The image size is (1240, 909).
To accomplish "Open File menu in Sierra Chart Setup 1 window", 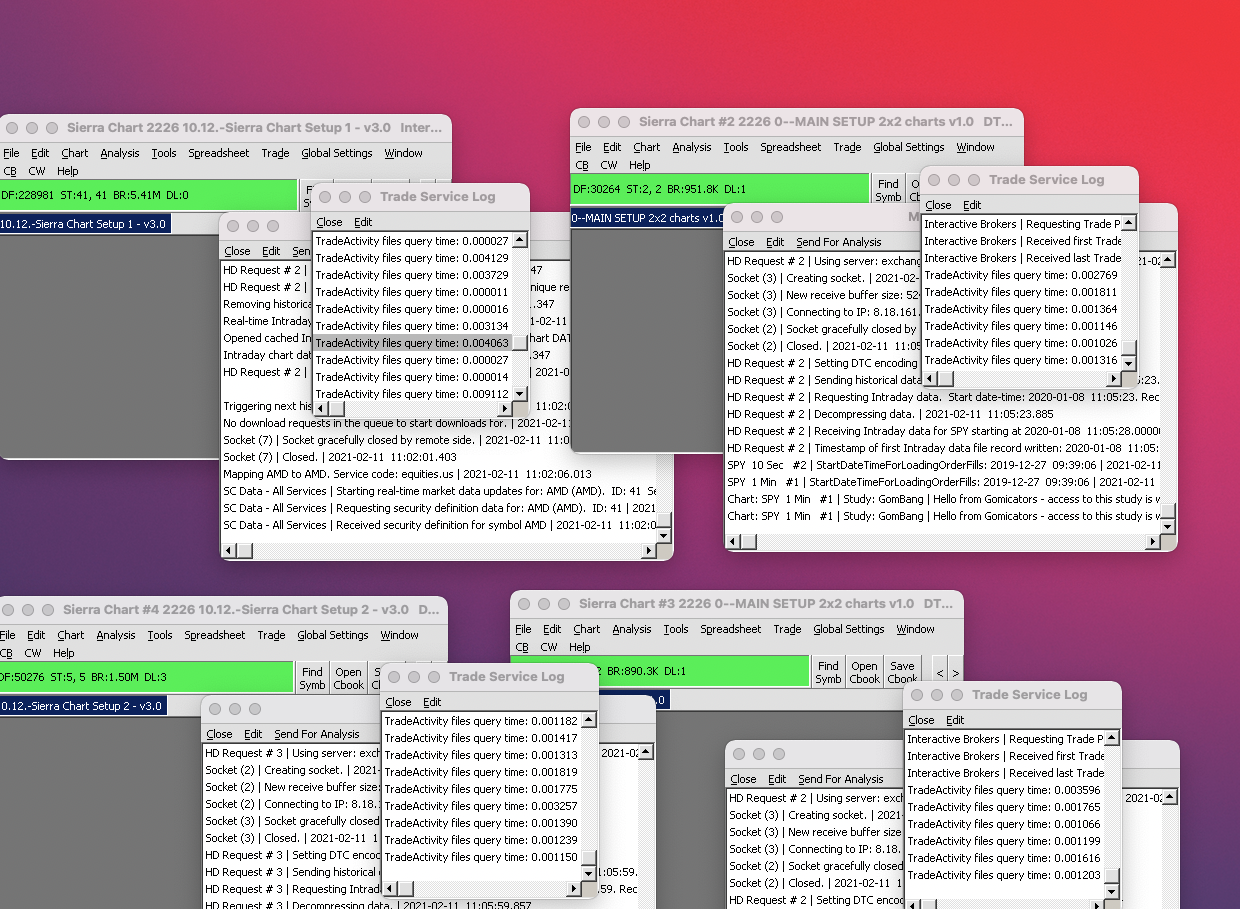I will (x=11, y=153).
